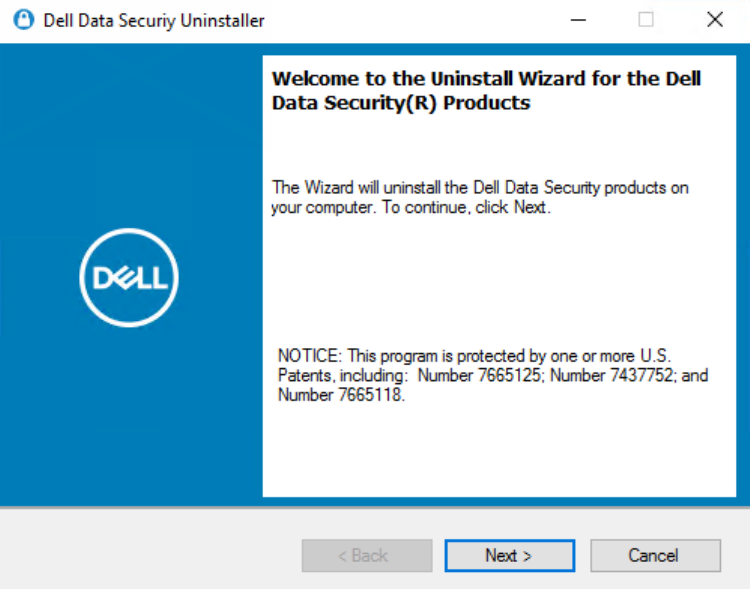750x589 pixels.
Task: Click the circular Dell logo
Action: pos(129,278)
